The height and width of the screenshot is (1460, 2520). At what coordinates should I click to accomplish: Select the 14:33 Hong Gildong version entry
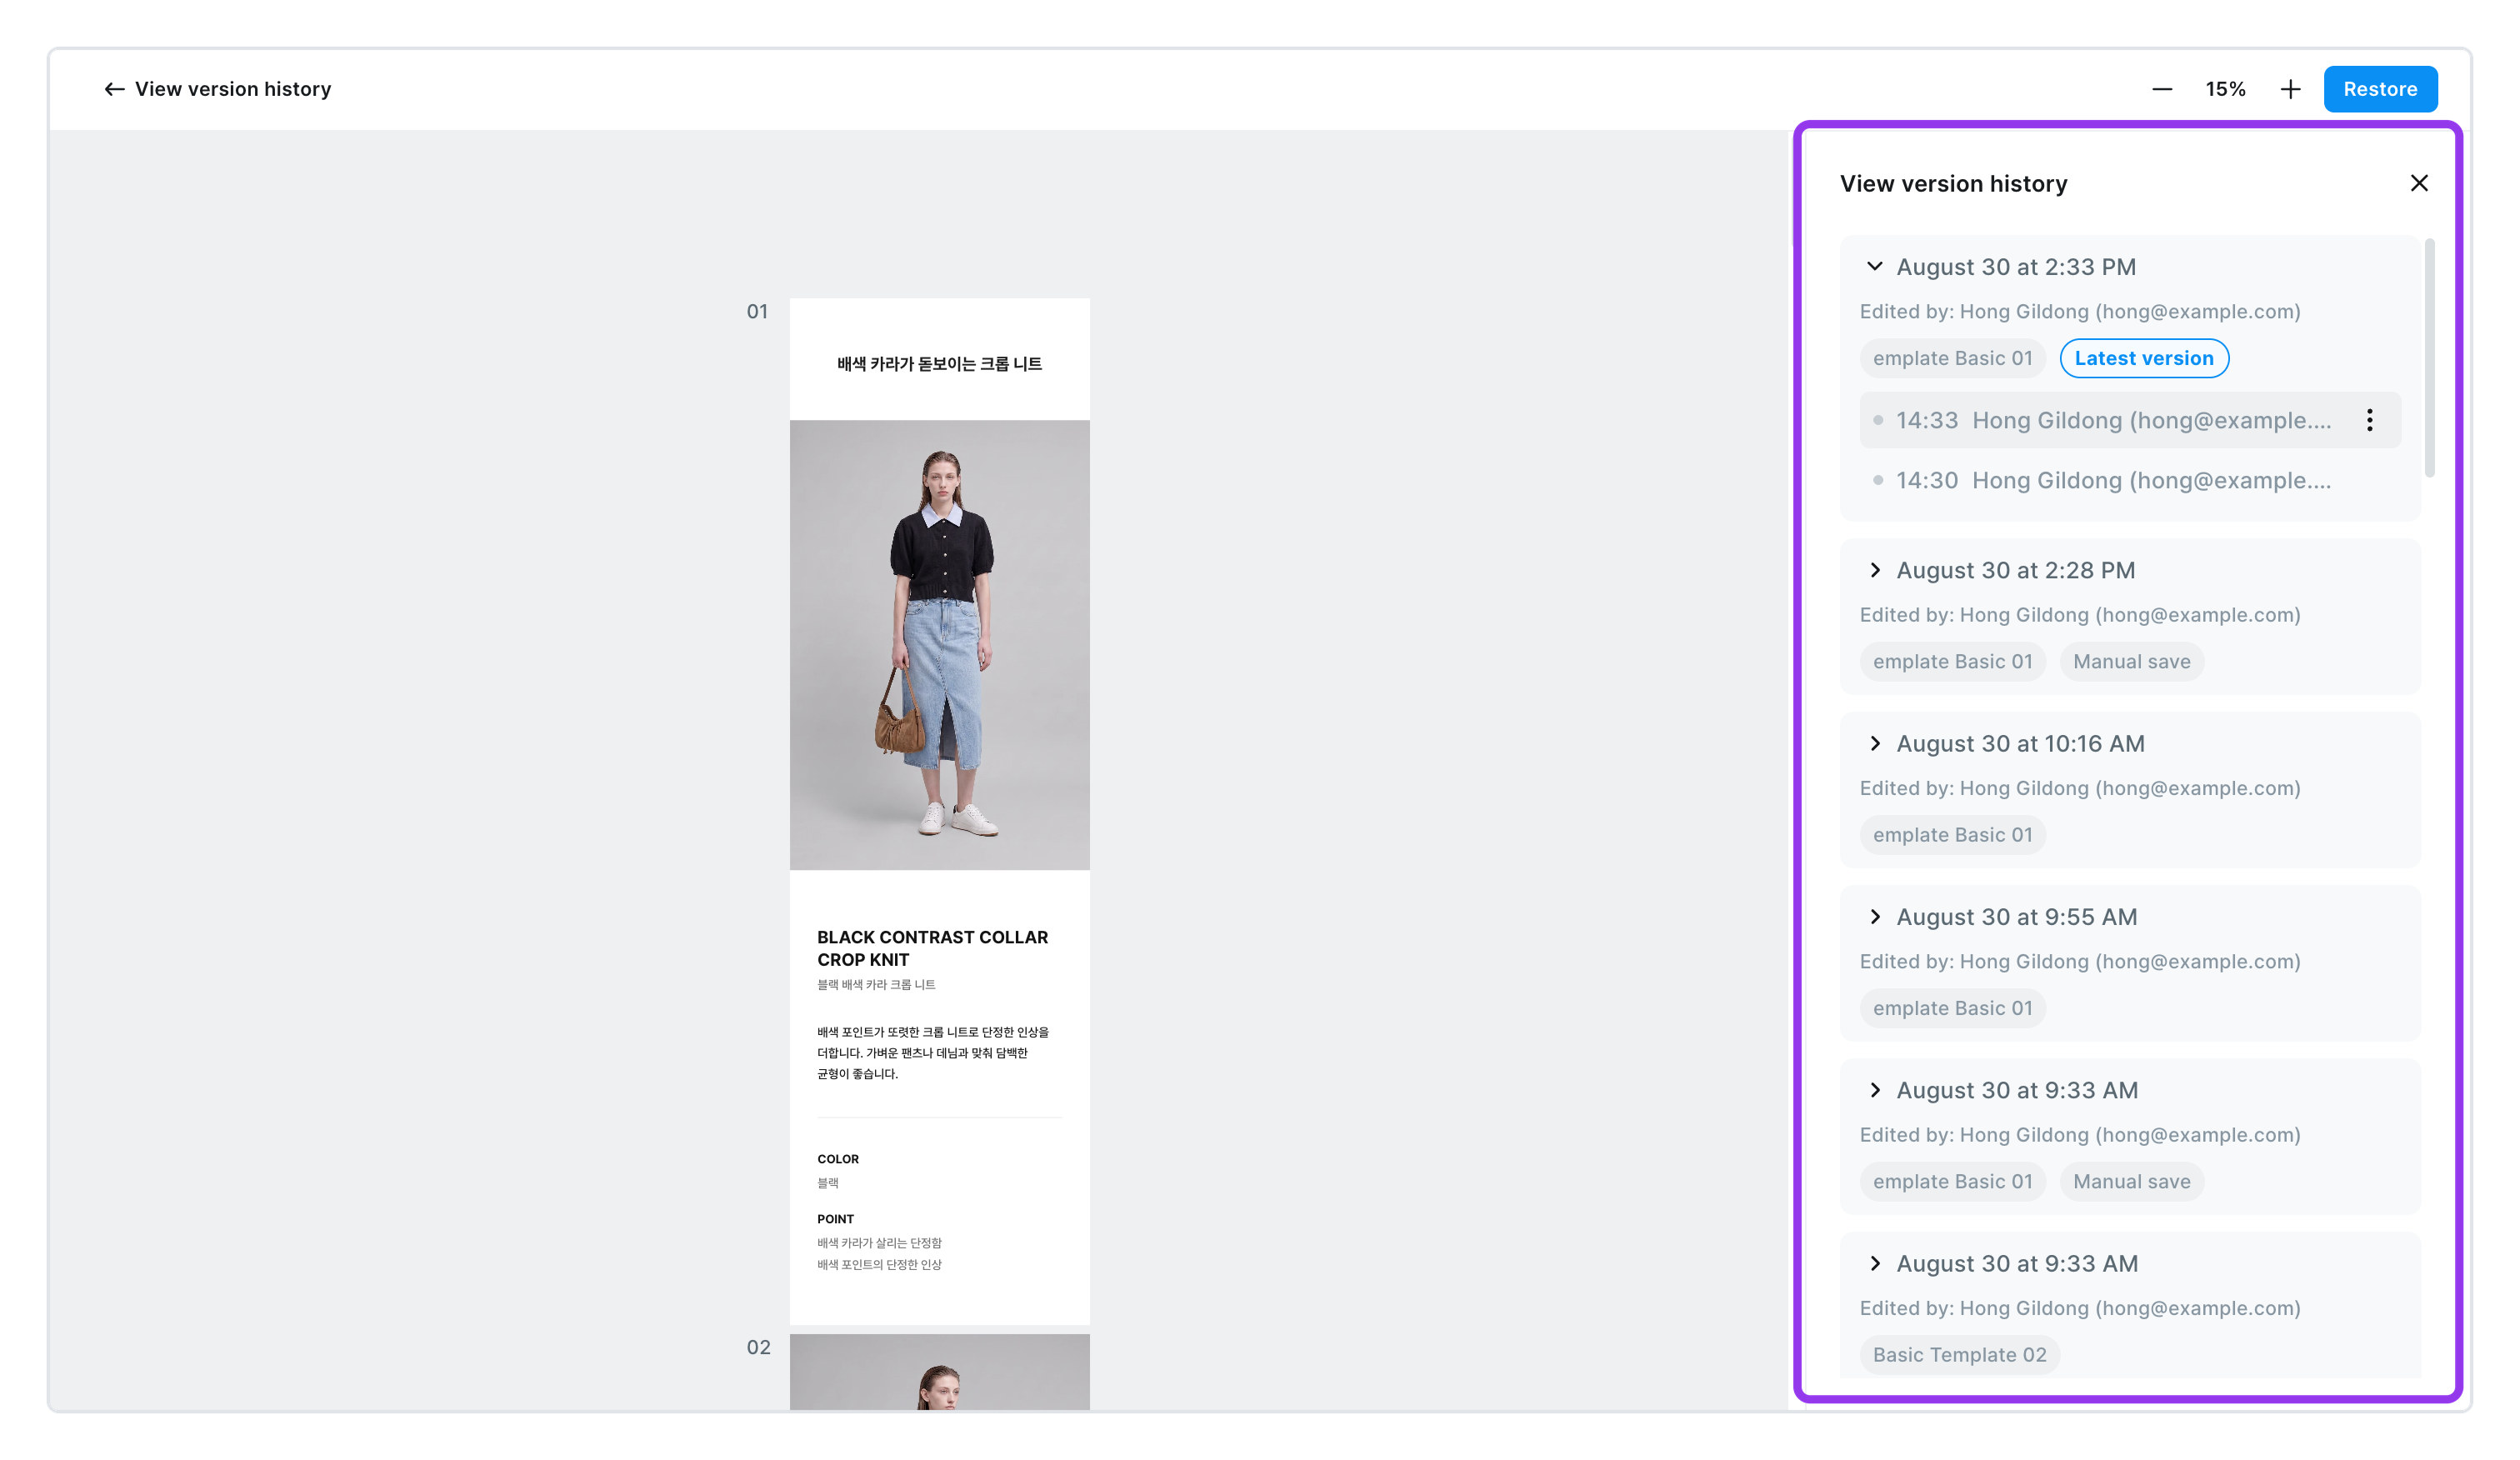pyautogui.click(x=2130, y=420)
